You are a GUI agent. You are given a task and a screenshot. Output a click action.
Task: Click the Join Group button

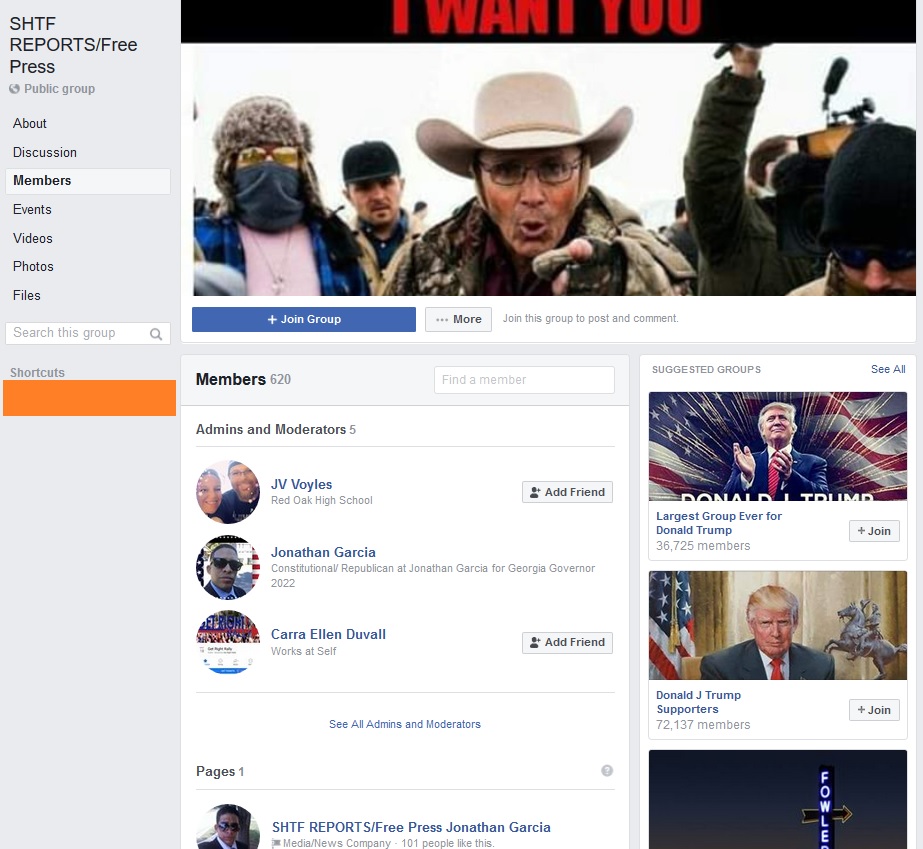tap(304, 319)
